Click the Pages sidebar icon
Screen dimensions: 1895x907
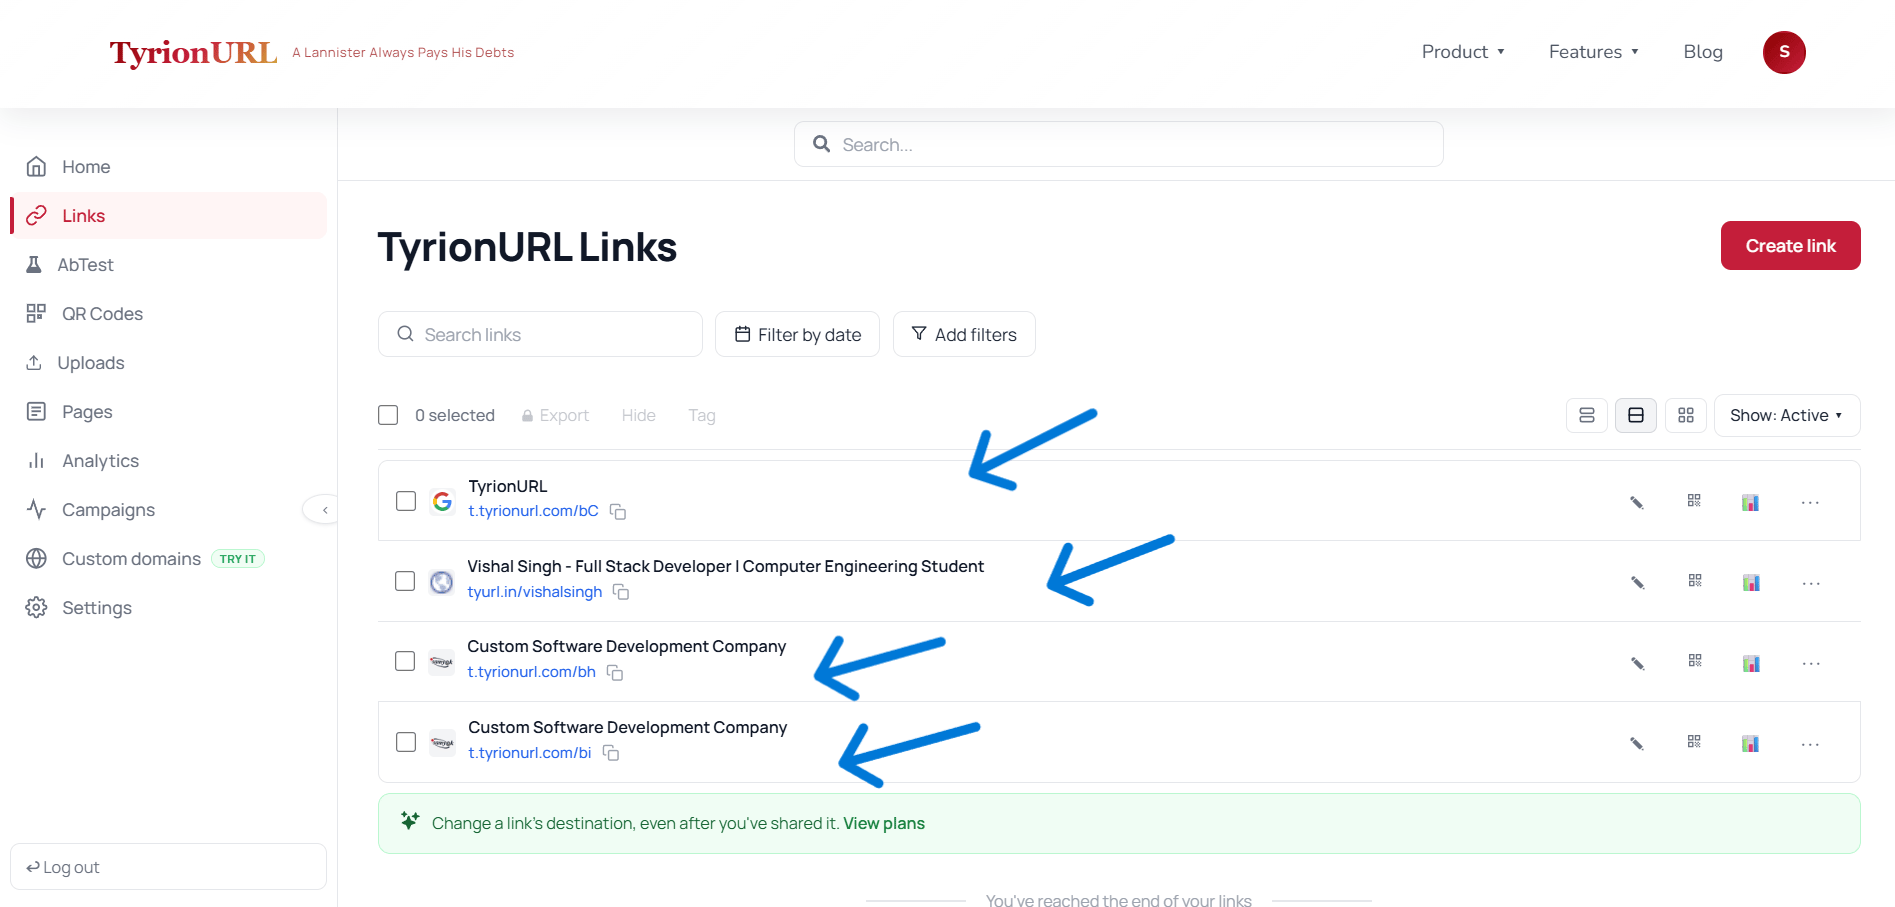tap(36, 411)
